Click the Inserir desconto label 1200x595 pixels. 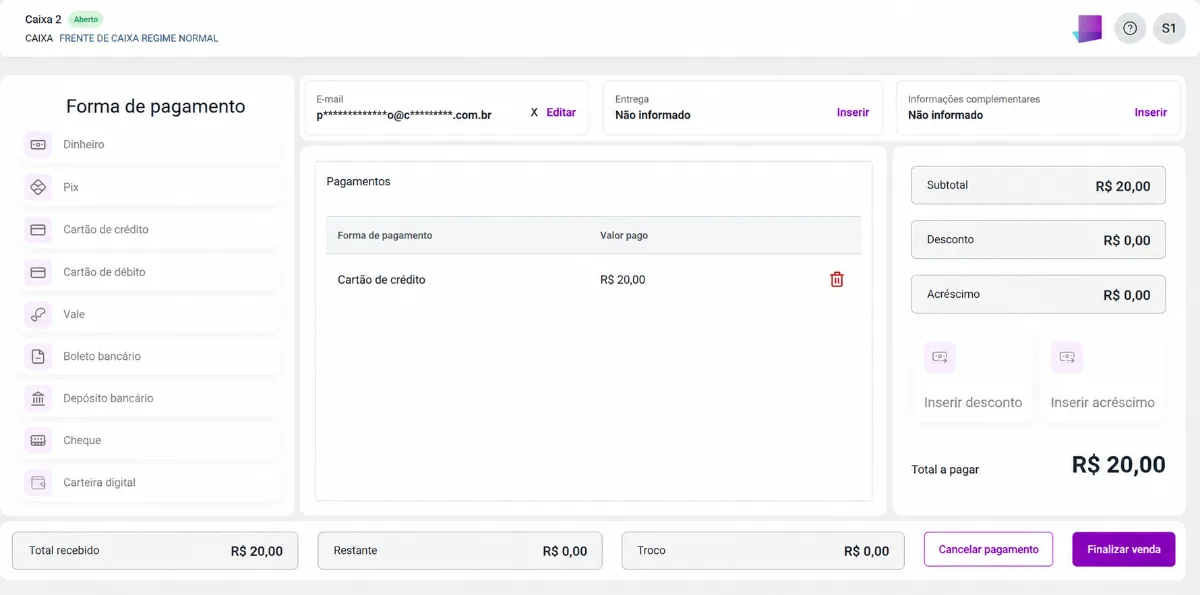(973, 403)
